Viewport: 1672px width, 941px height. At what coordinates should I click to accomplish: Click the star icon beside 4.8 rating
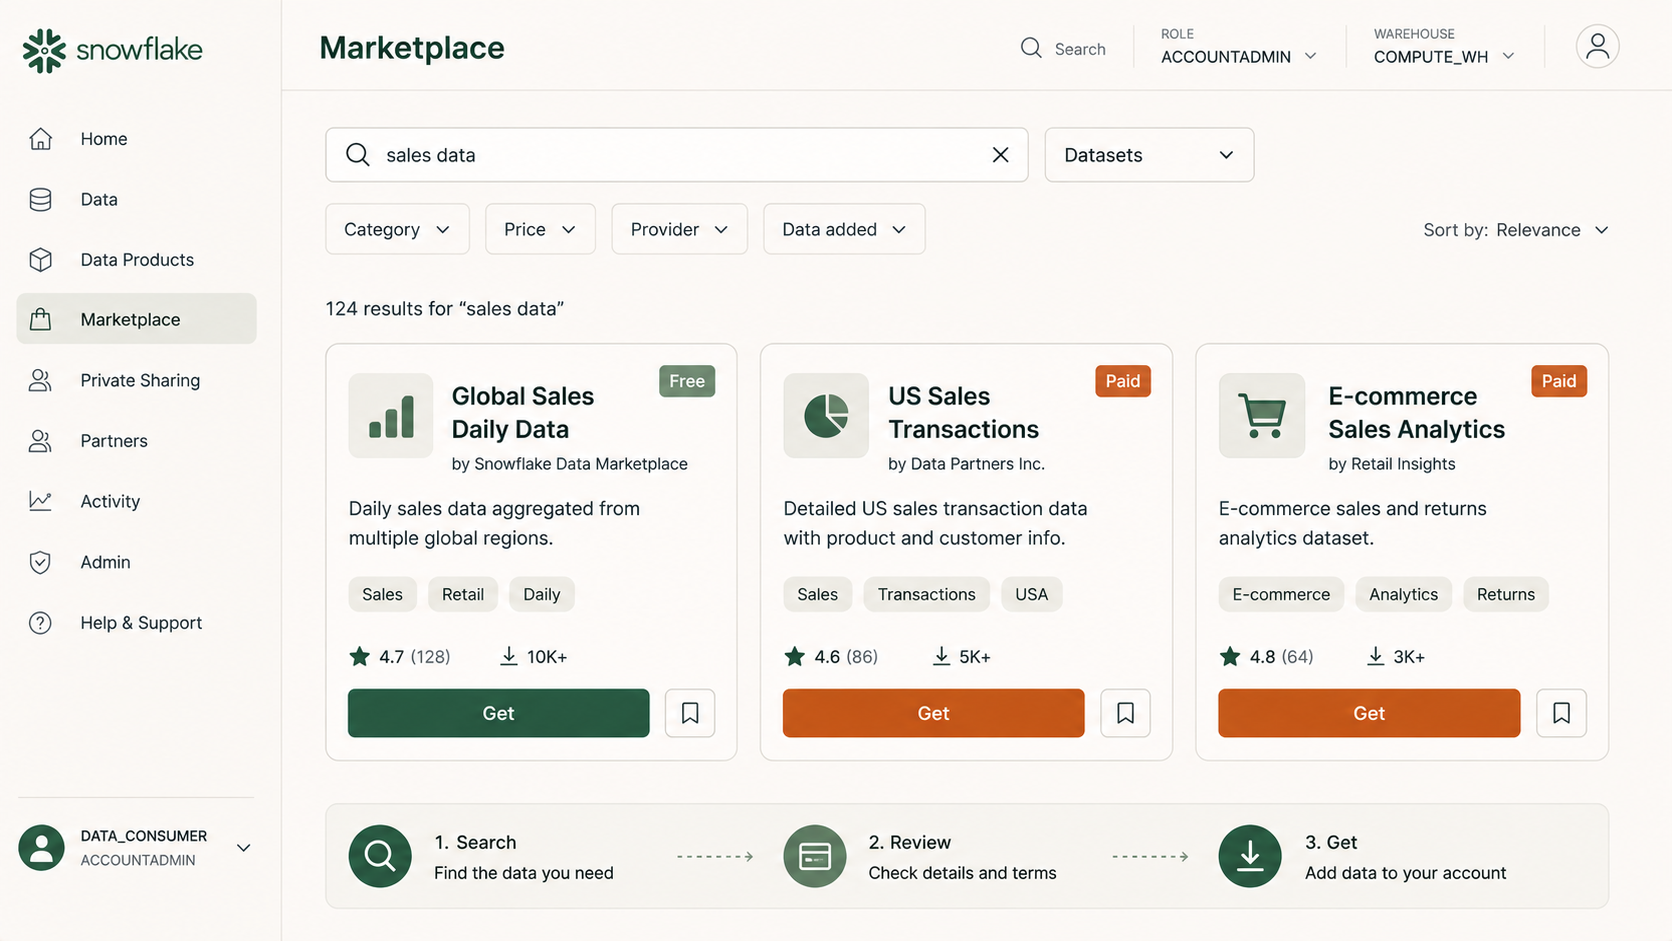click(1230, 656)
